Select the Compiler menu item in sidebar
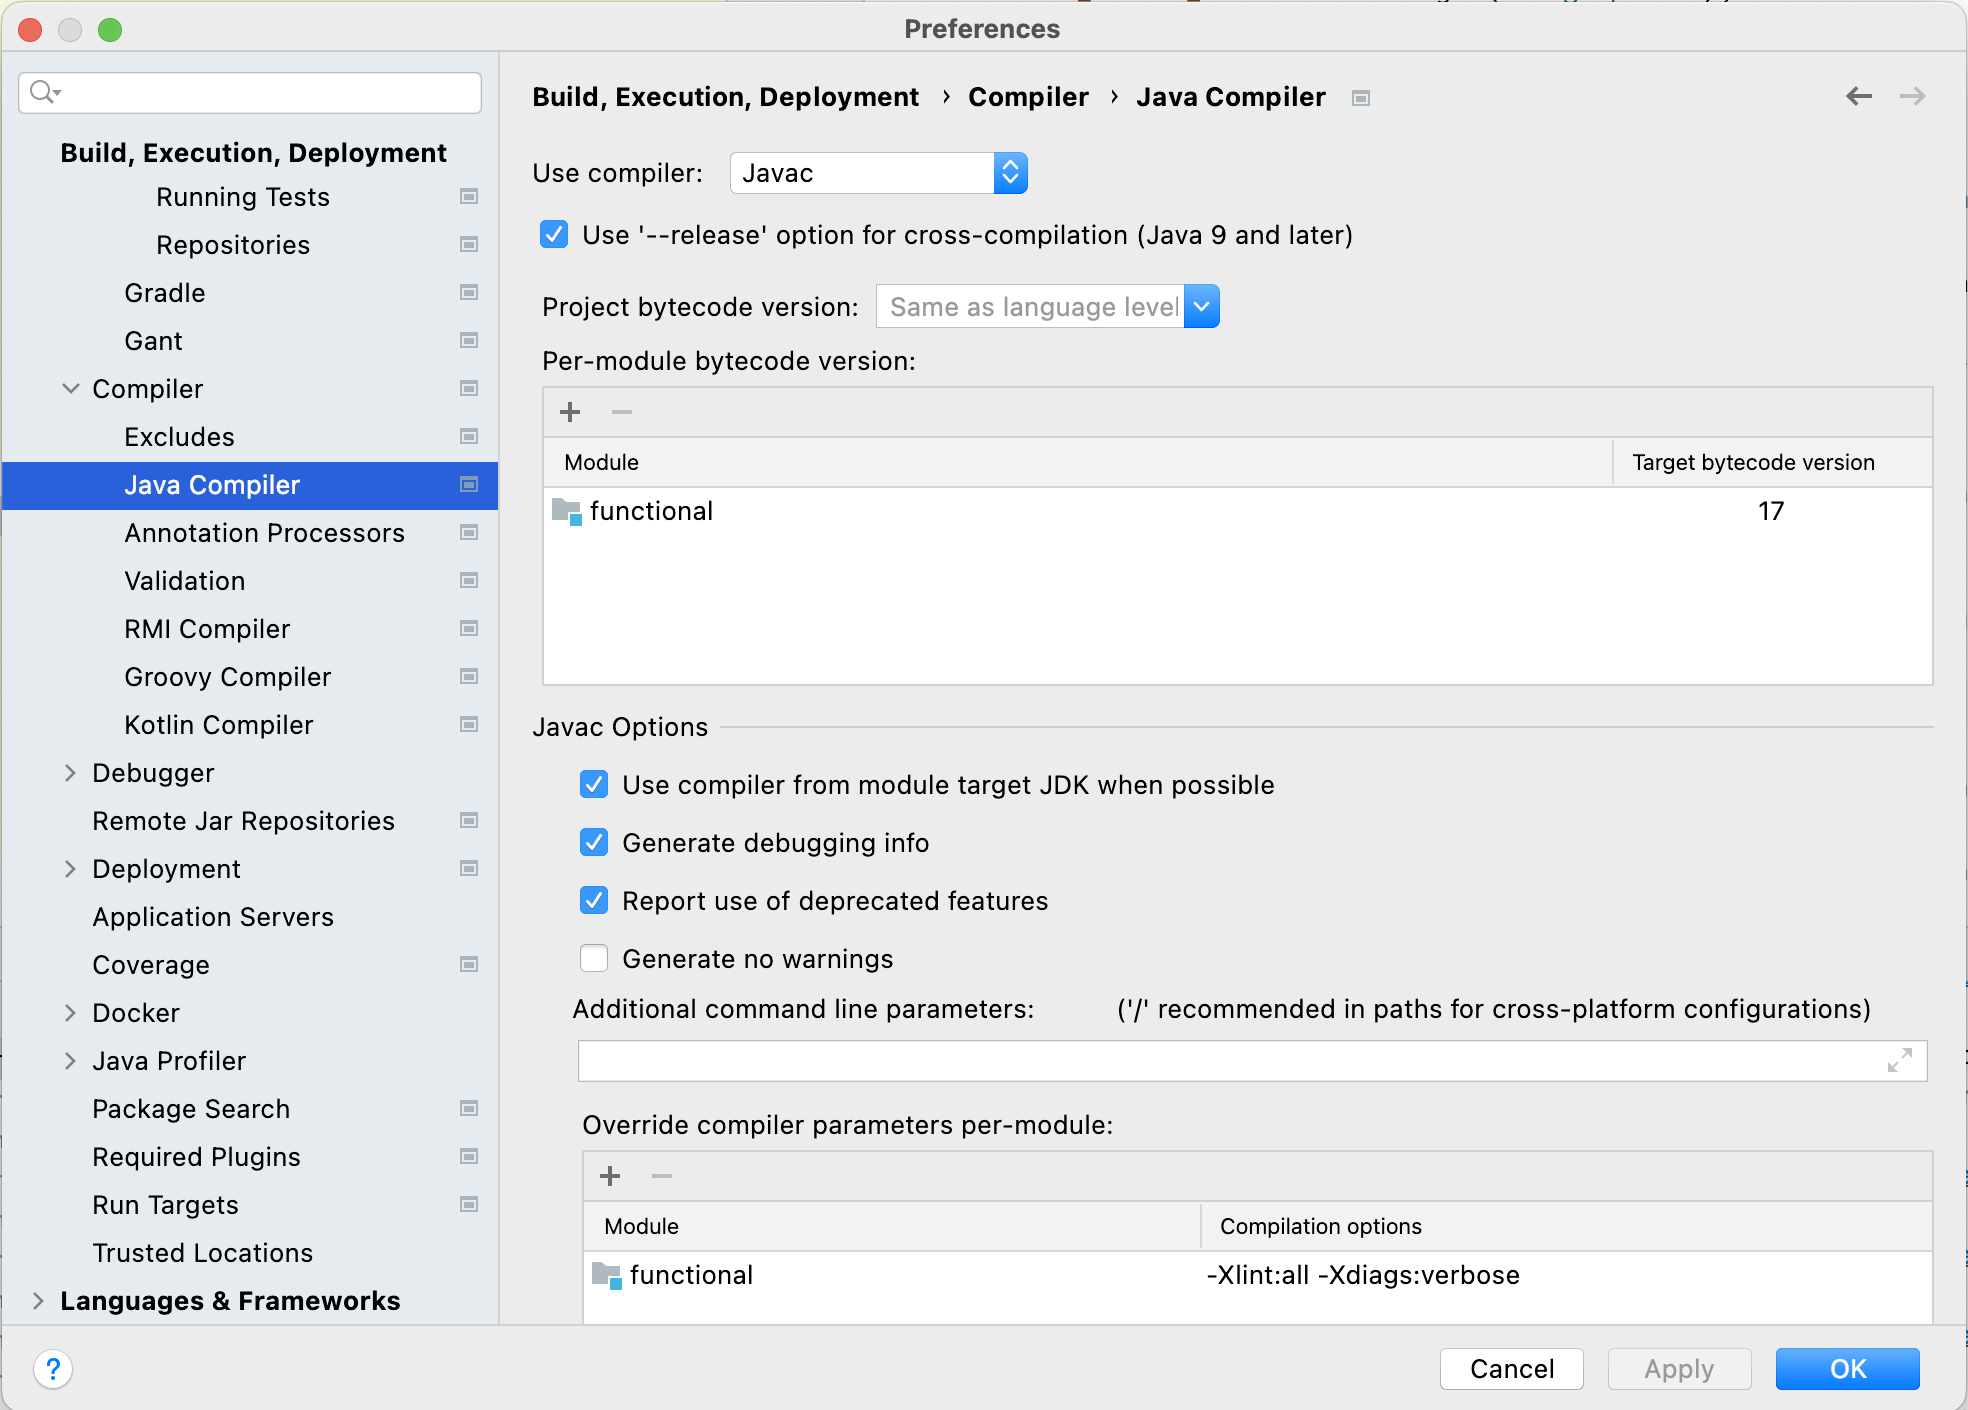 click(x=169, y=388)
